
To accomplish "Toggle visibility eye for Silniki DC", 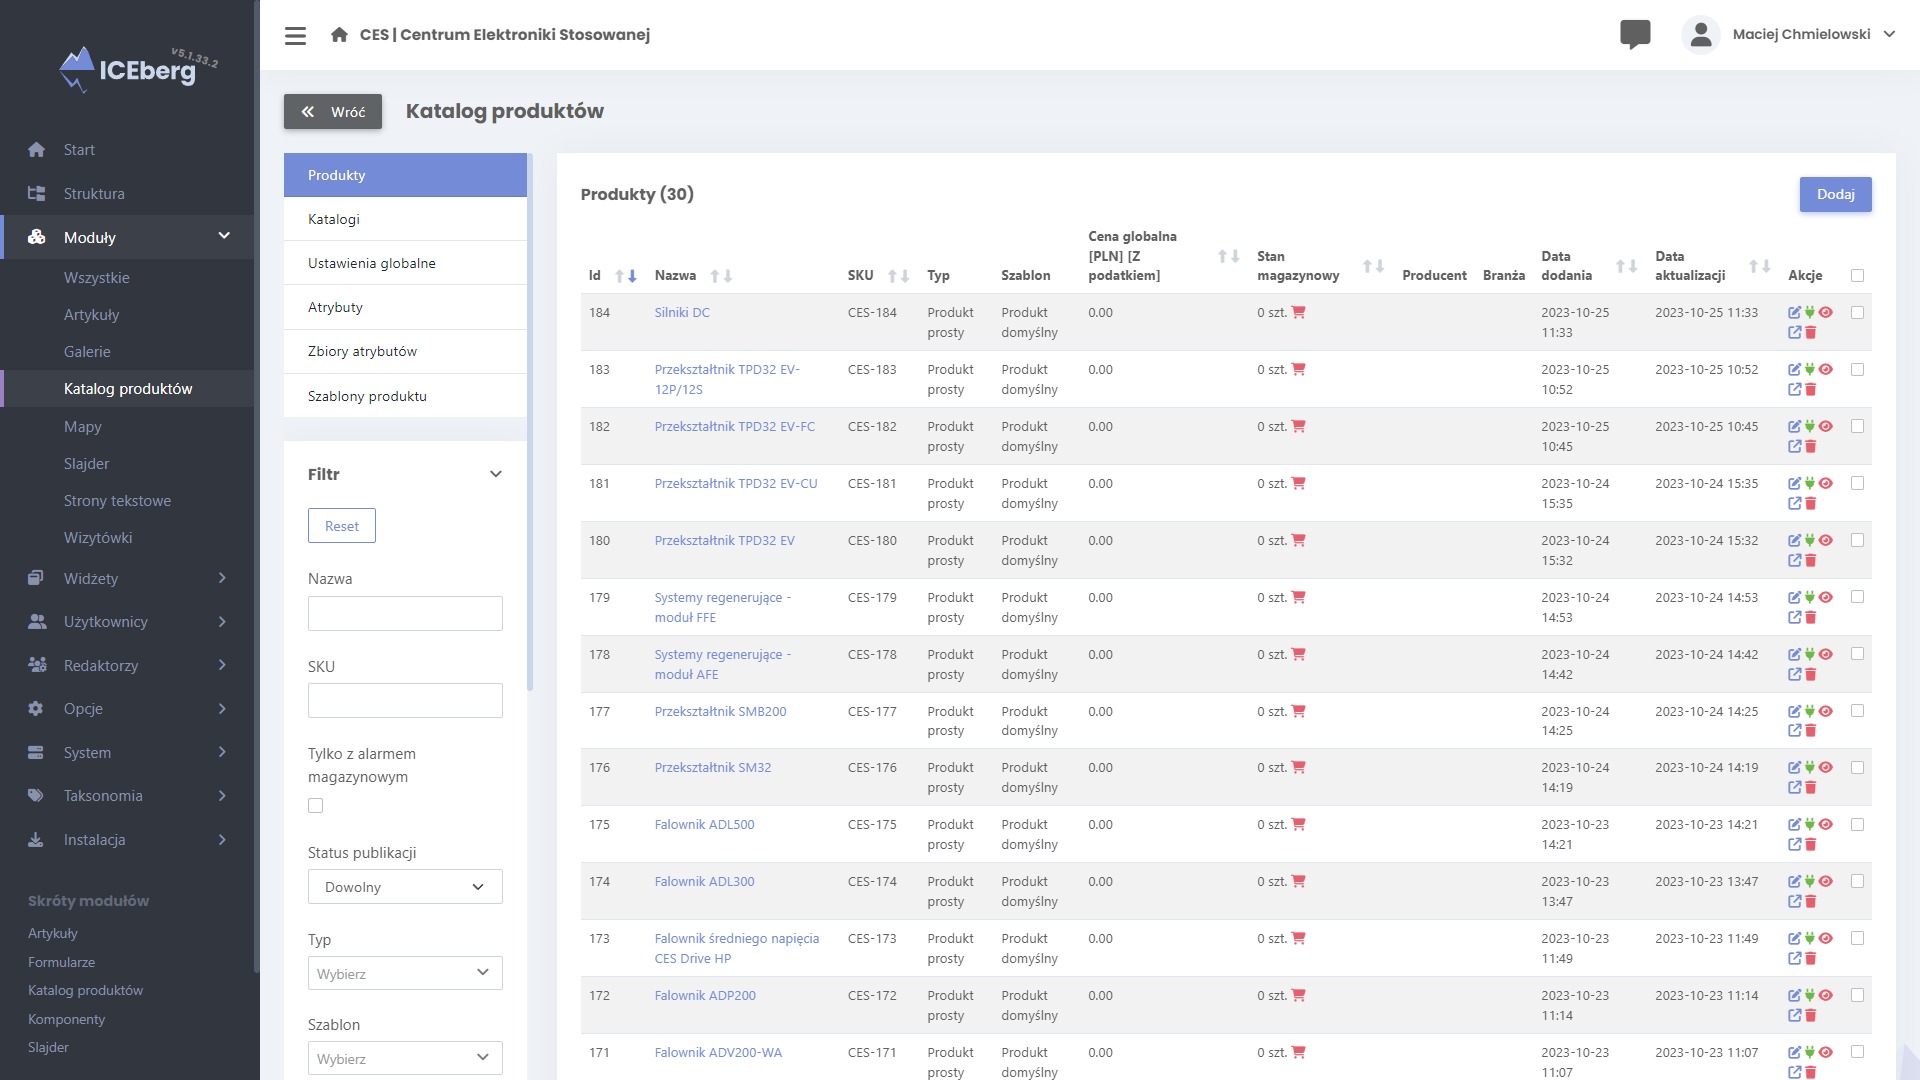I will click(x=1826, y=313).
